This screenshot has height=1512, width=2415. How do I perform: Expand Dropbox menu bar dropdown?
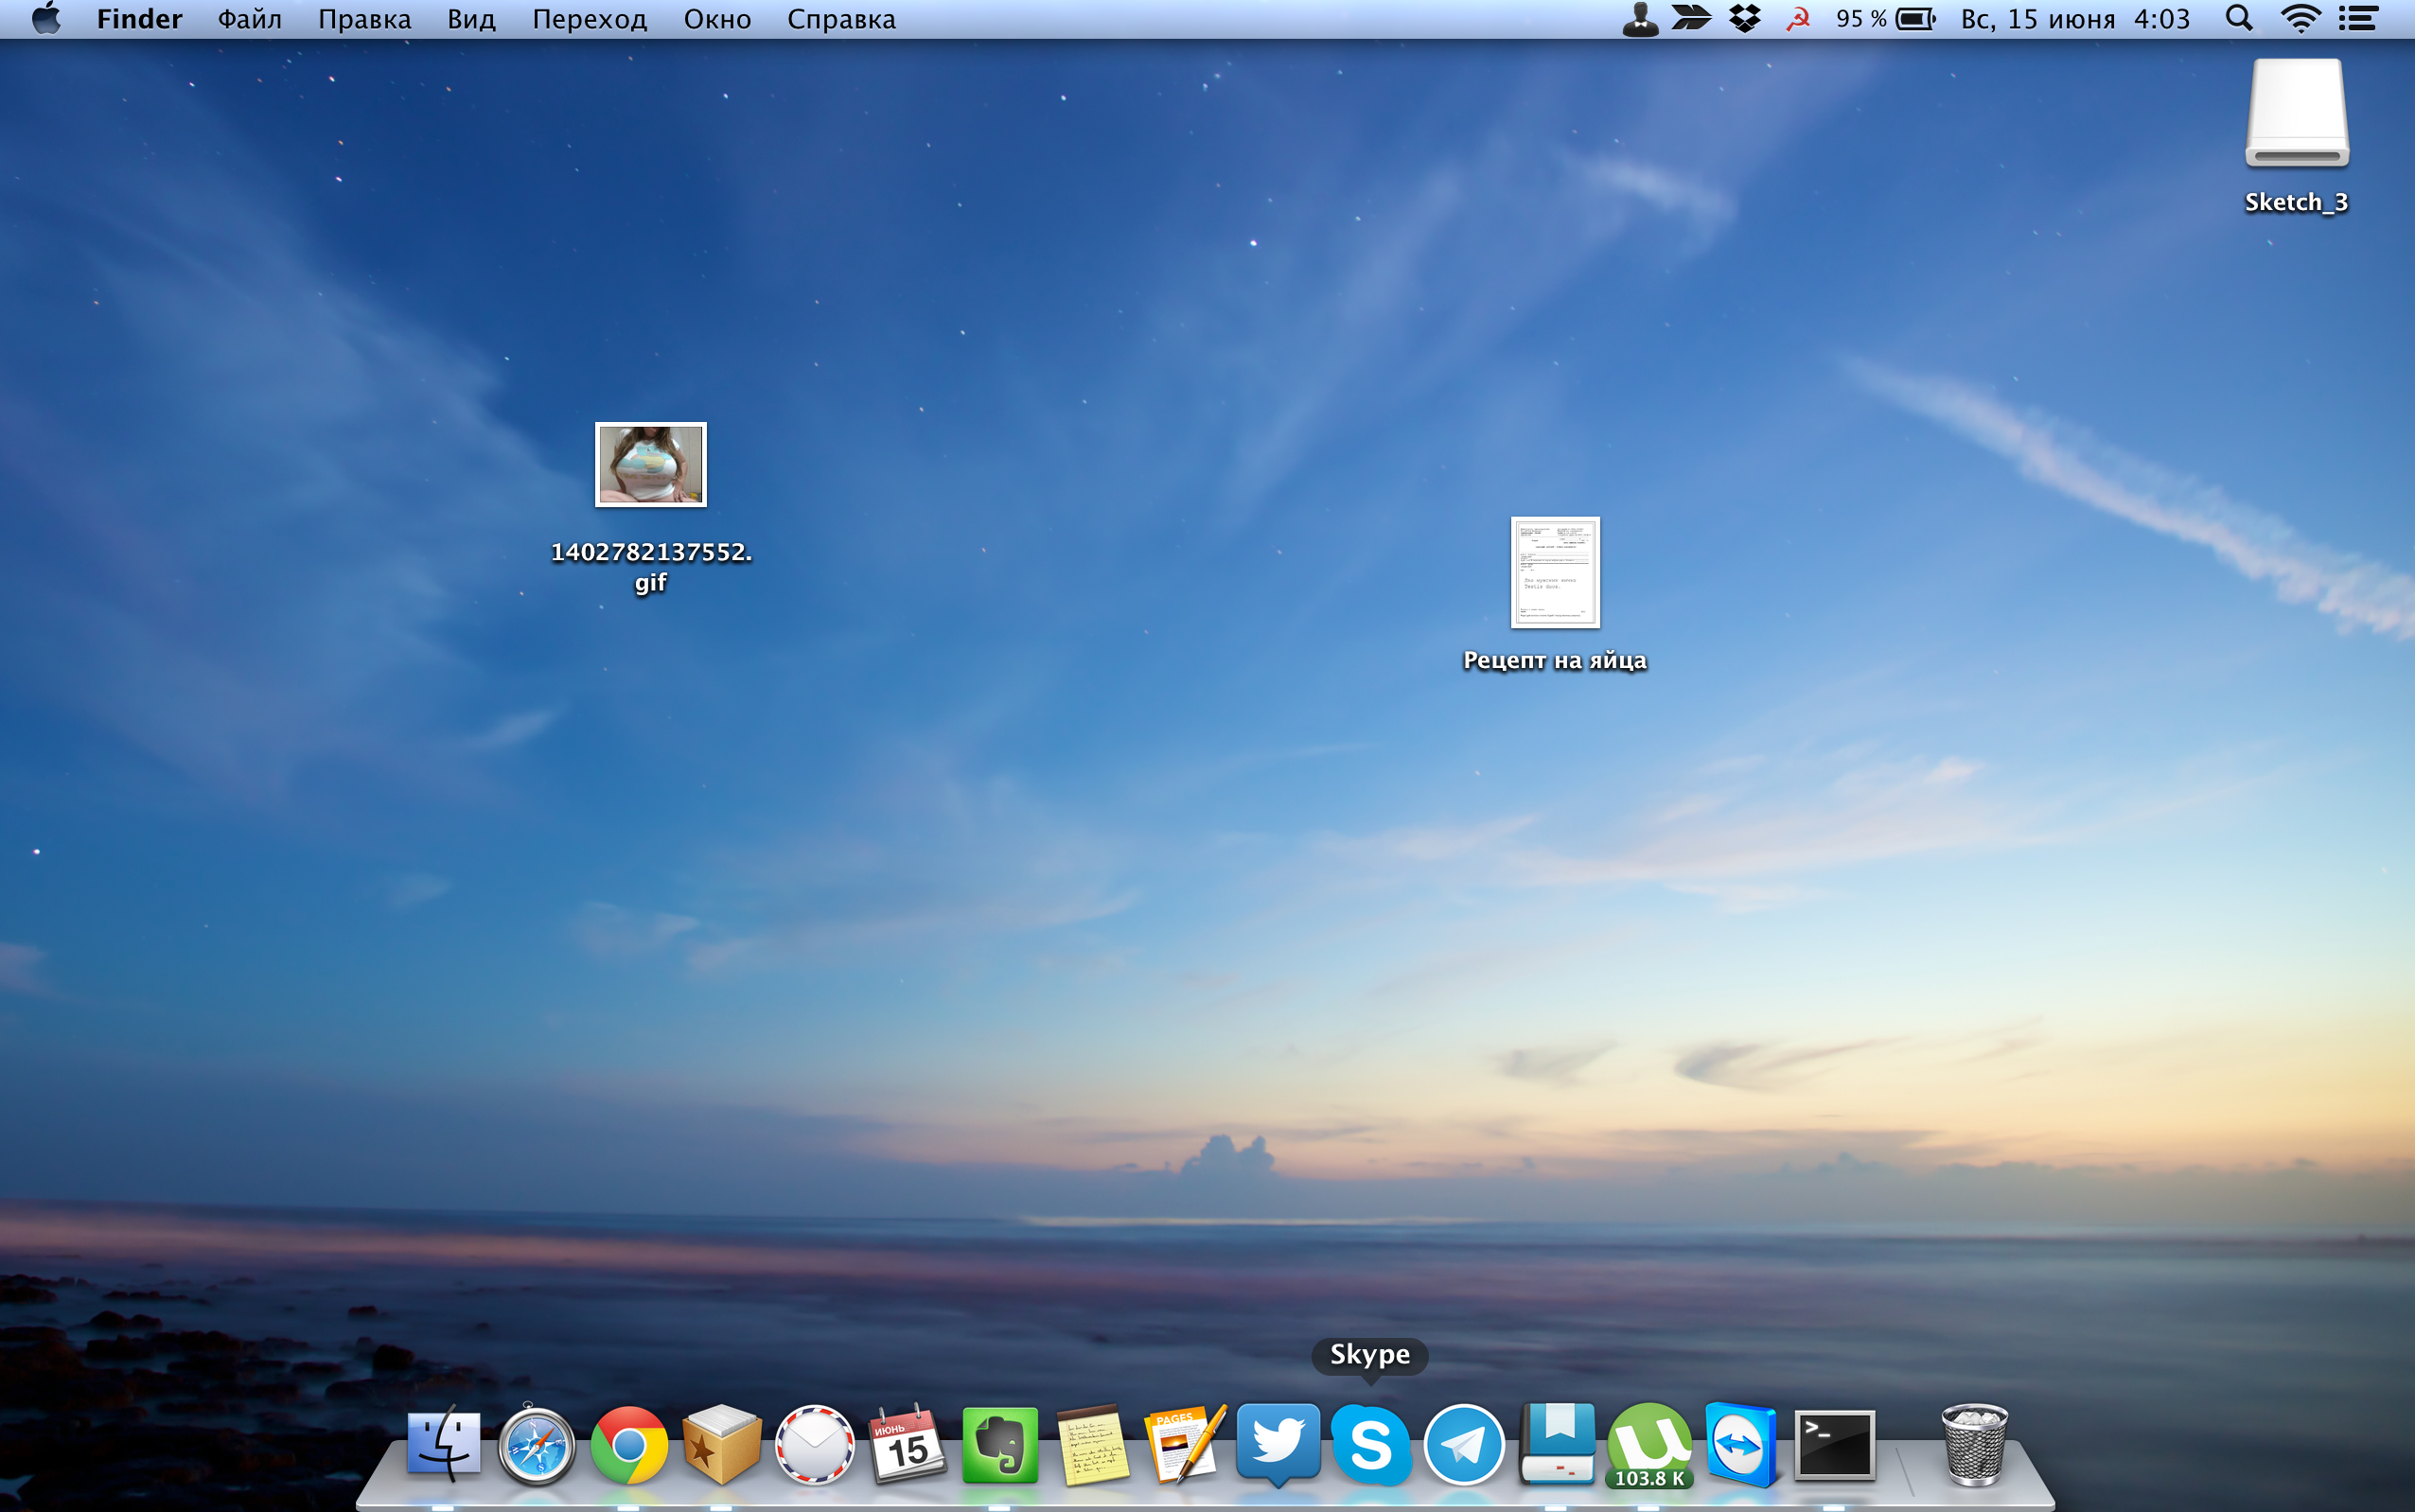(1744, 19)
